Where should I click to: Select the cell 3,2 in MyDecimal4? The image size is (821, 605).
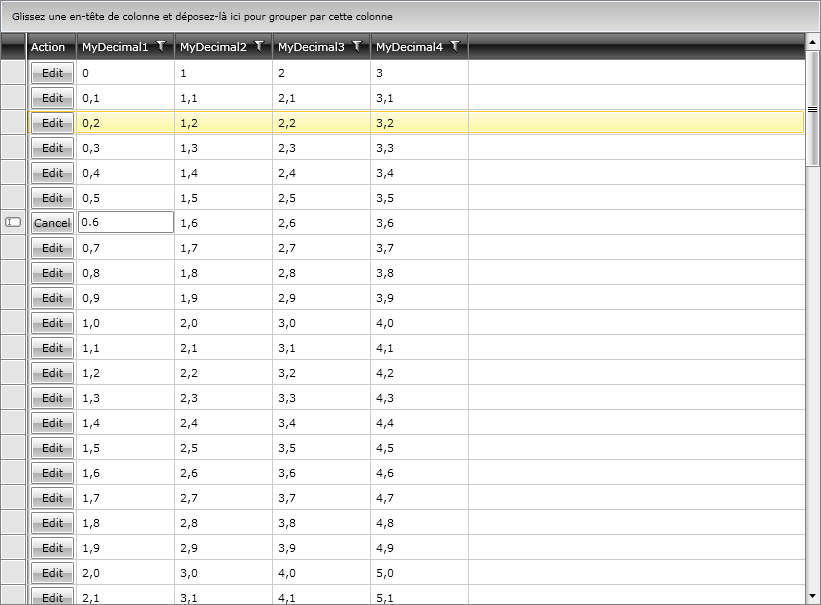tap(419, 123)
